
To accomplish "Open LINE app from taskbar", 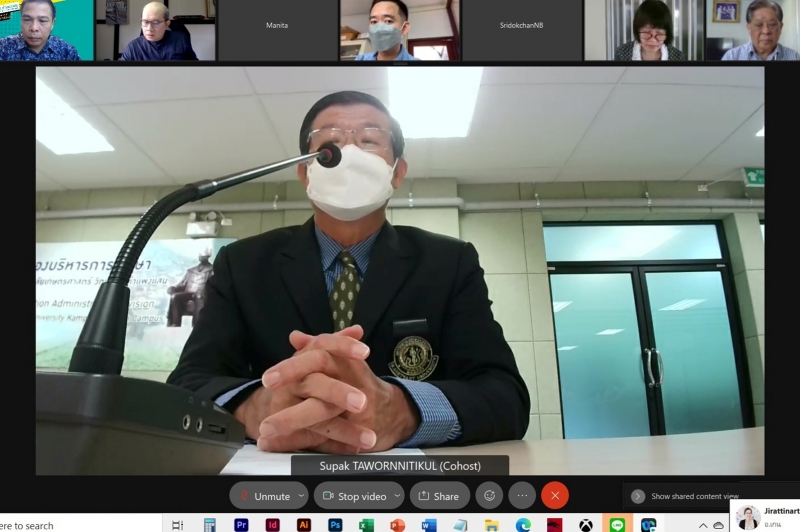I will tap(617, 524).
